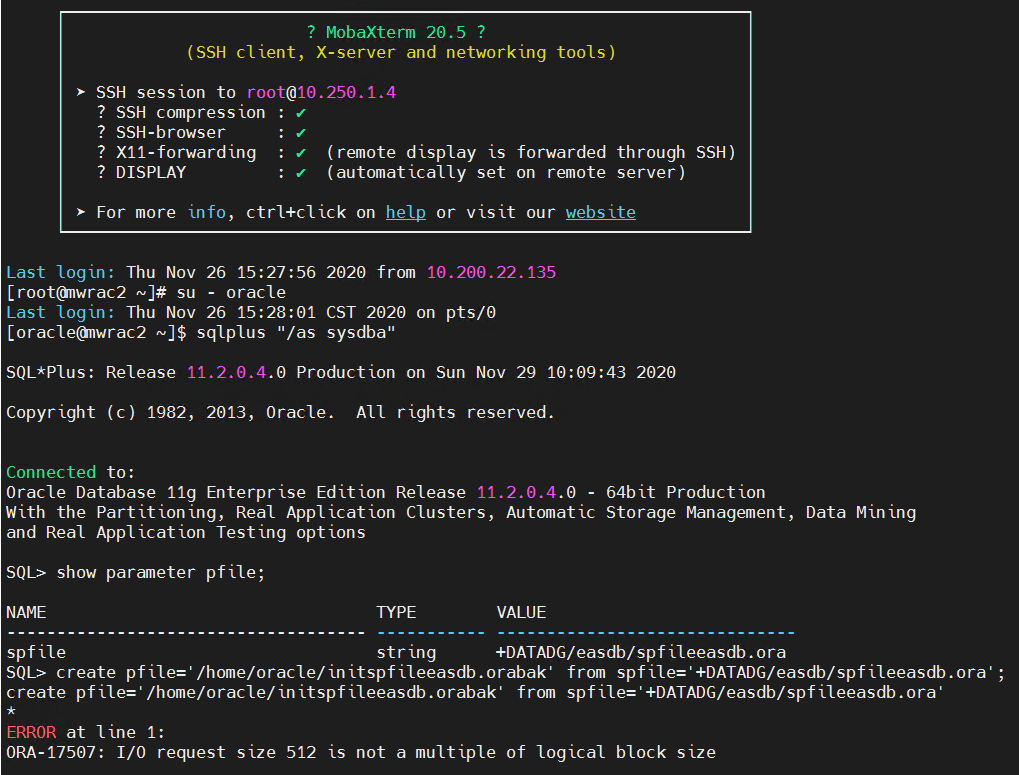The width and height of the screenshot is (1019, 775).
Task: Click the VALUE column header
Action: [x=521, y=613]
